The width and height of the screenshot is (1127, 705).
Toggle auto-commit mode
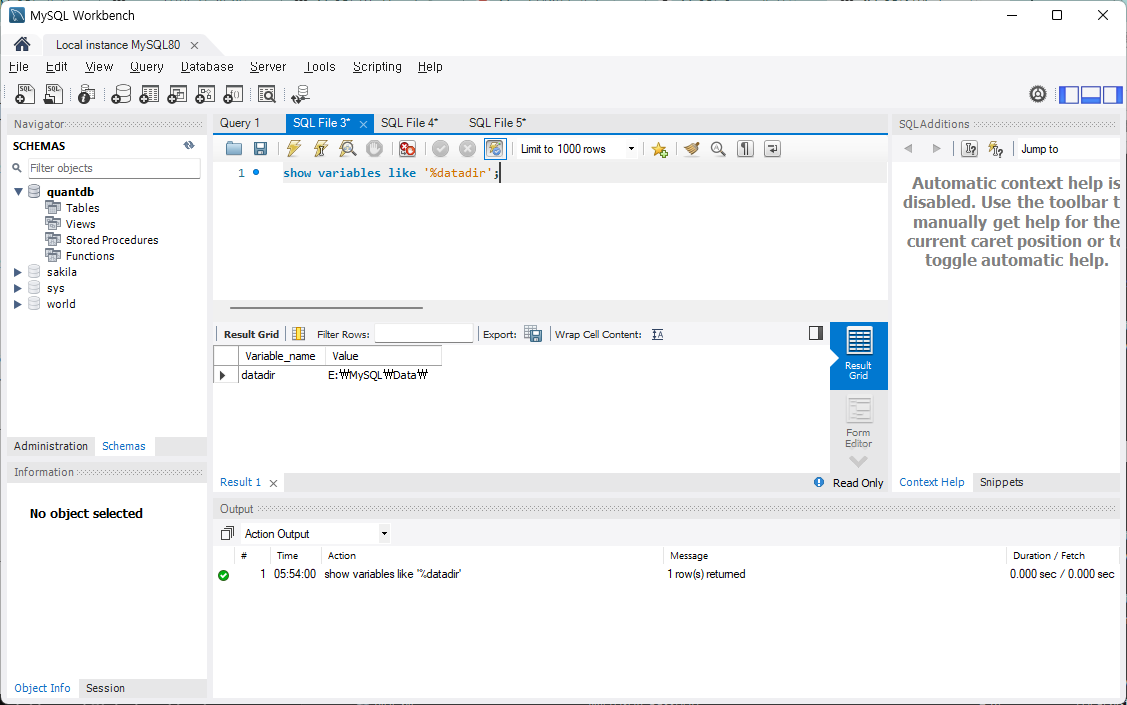coord(495,149)
